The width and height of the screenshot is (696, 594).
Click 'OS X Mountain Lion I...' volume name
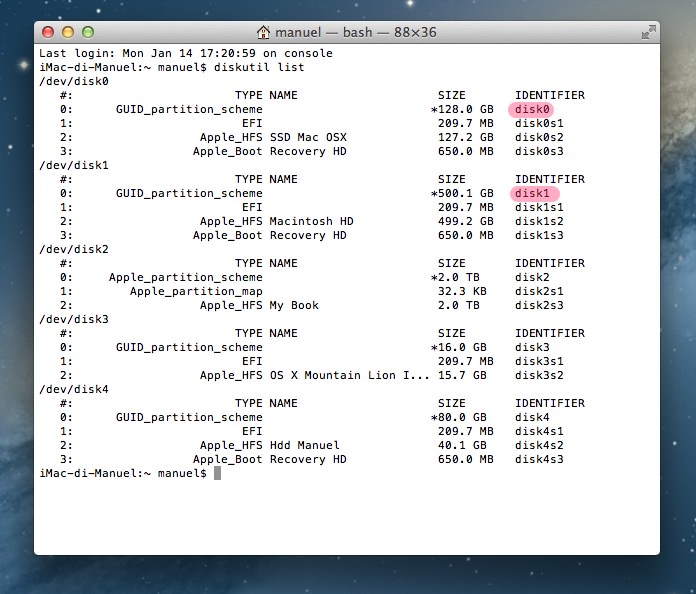[x=350, y=375]
